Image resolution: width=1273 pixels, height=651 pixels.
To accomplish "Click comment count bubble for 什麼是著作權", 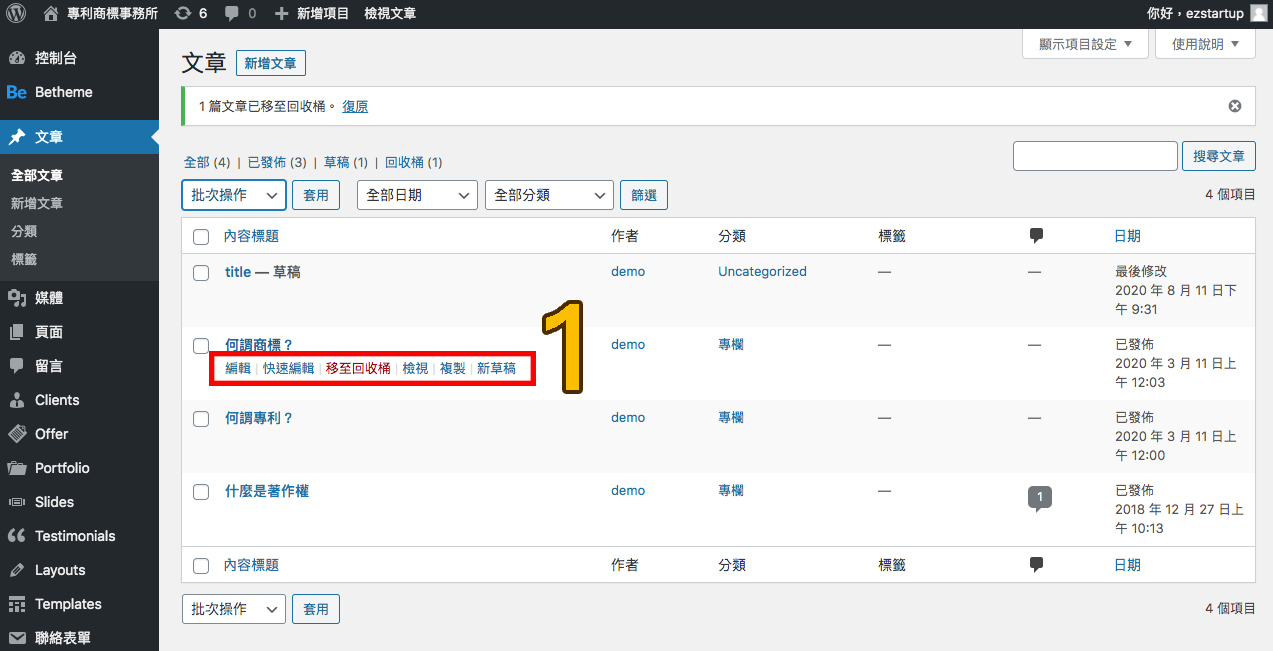I will 1040,497.
